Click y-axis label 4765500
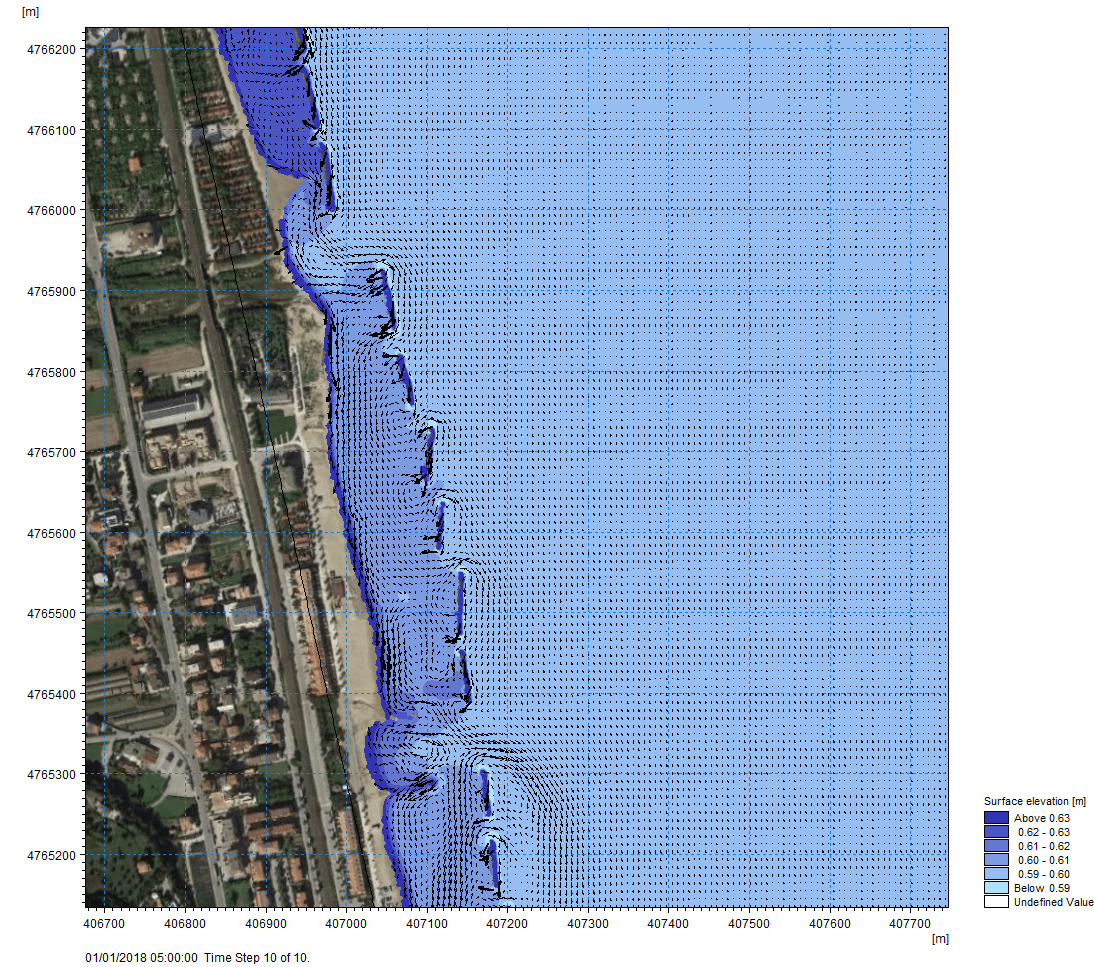This screenshot has height=967, width=1094. pyautogui.click(x=51, y=614)
